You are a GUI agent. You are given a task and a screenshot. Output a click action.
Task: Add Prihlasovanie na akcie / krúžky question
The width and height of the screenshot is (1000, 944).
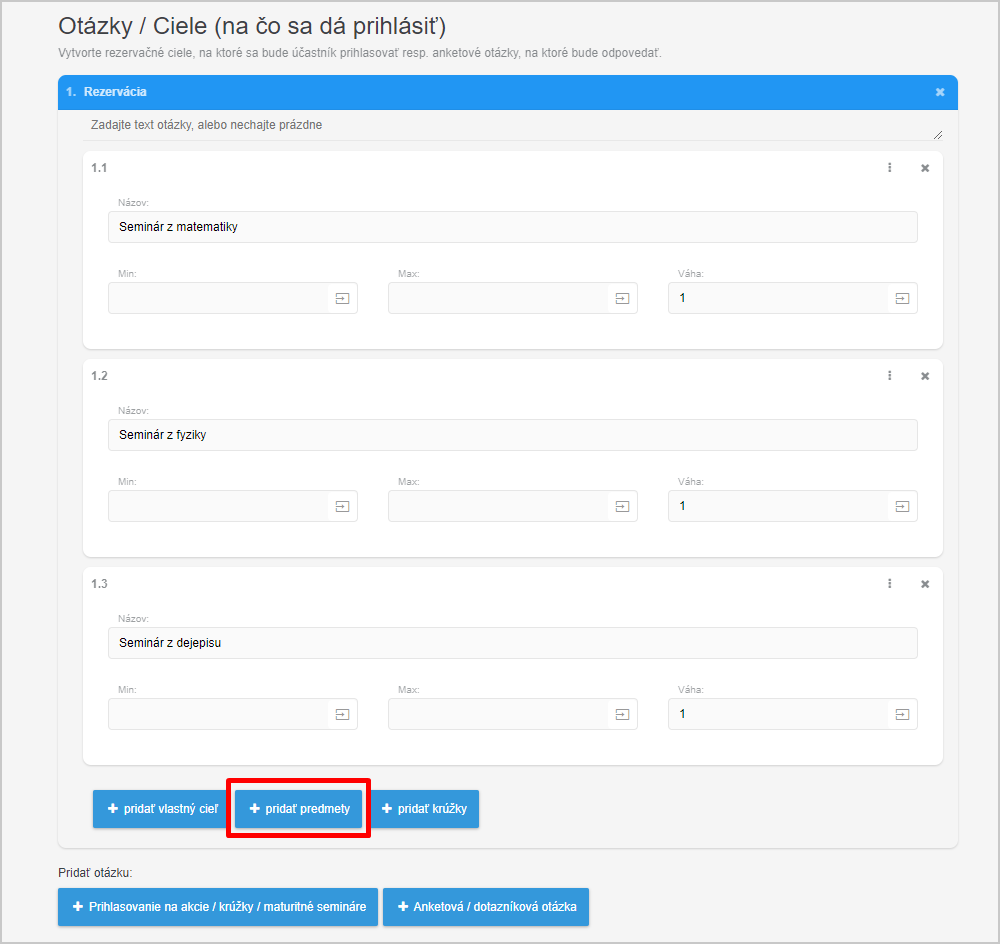(218, 907)
